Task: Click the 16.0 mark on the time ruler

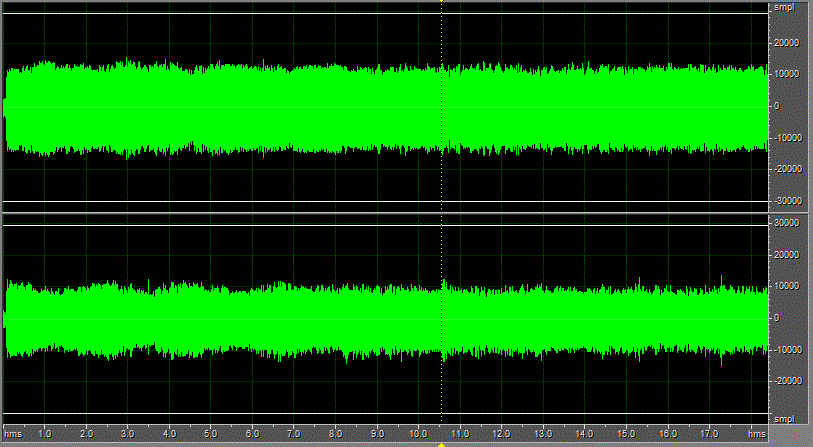Action: click(x=668, y=434)
